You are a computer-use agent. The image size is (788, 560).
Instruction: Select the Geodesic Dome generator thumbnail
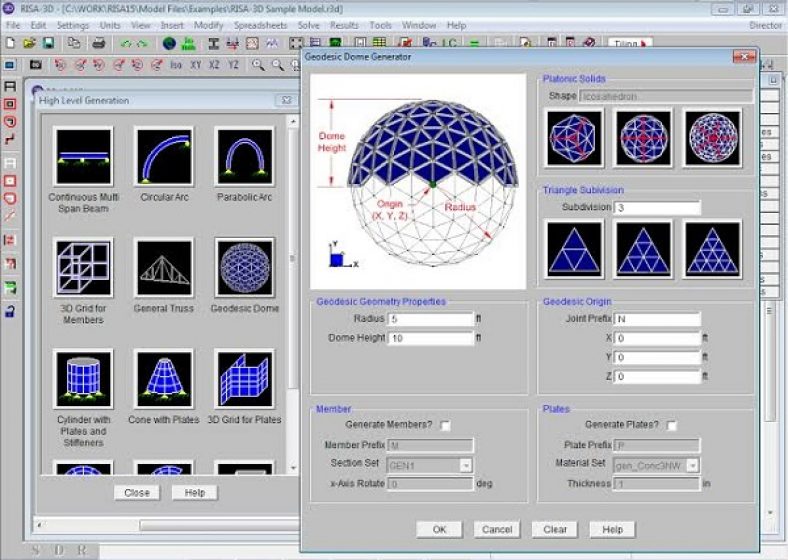point(244,267)
